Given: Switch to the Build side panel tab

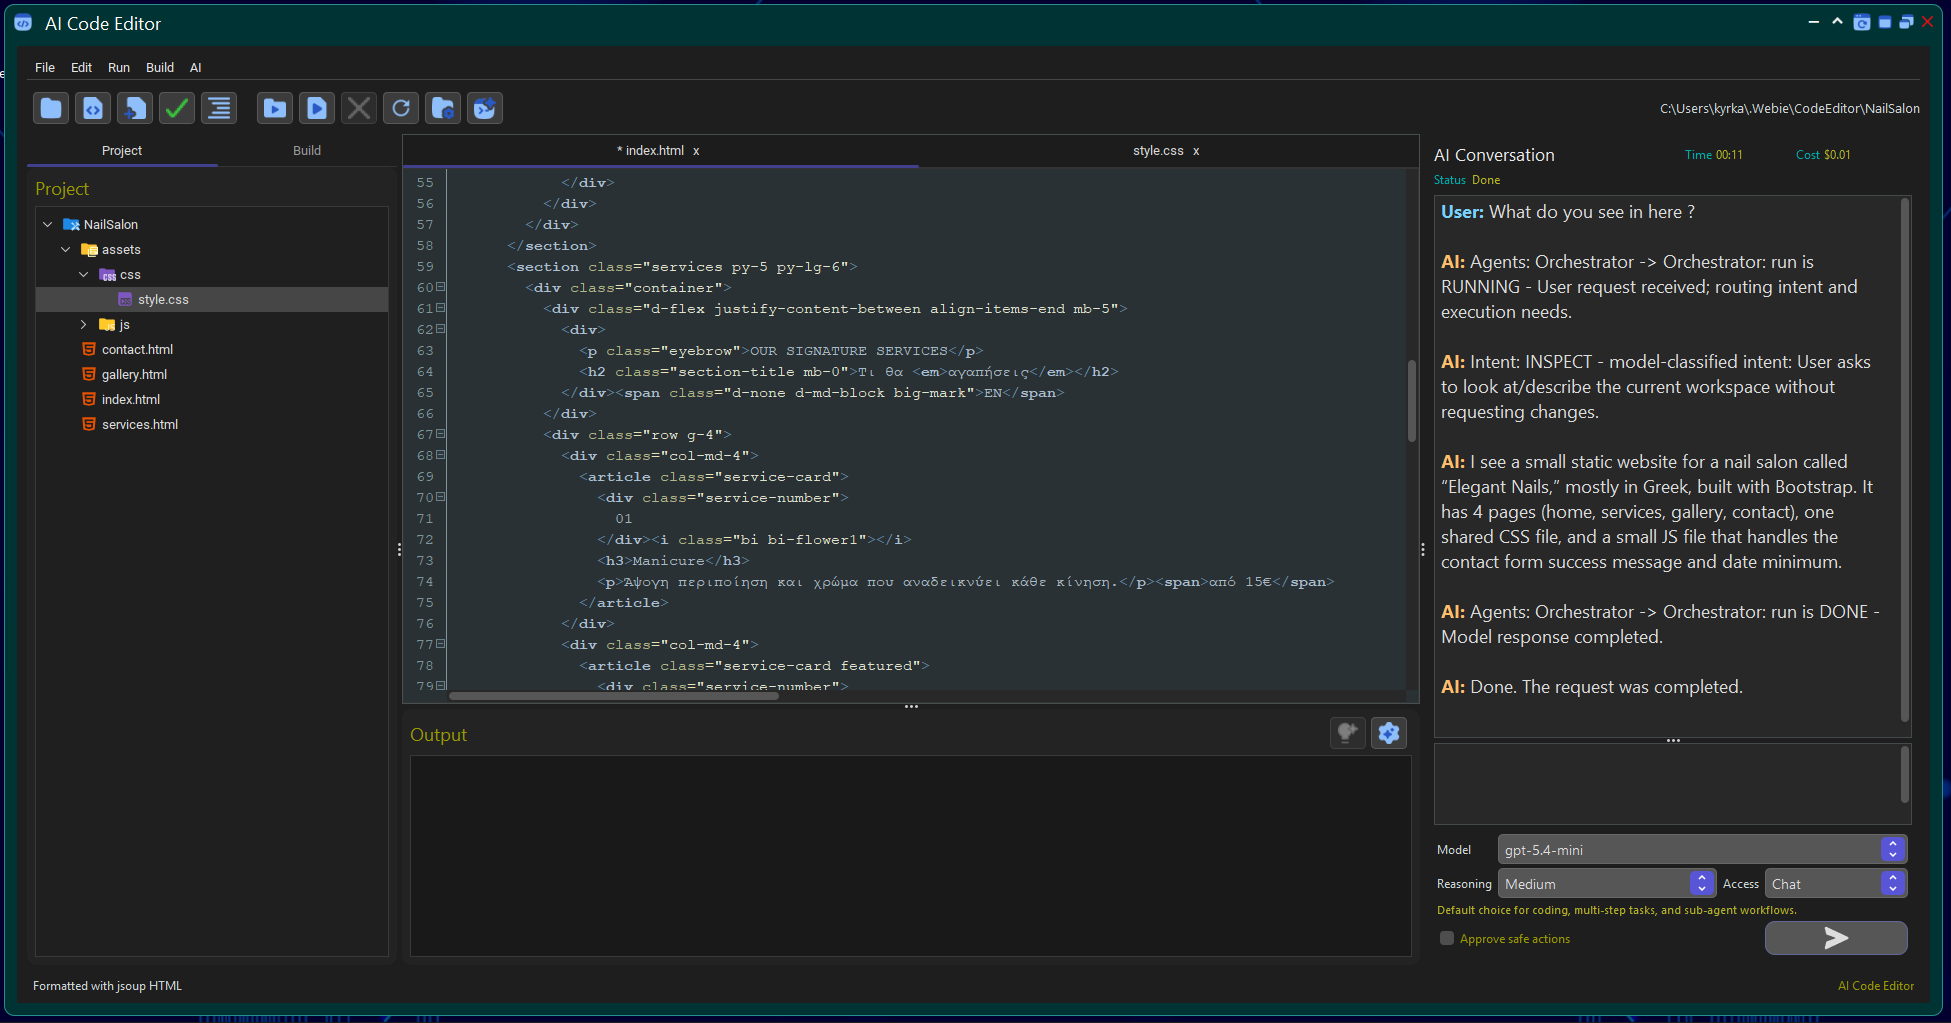Looking at the screenshot, I should click(307, 151).
